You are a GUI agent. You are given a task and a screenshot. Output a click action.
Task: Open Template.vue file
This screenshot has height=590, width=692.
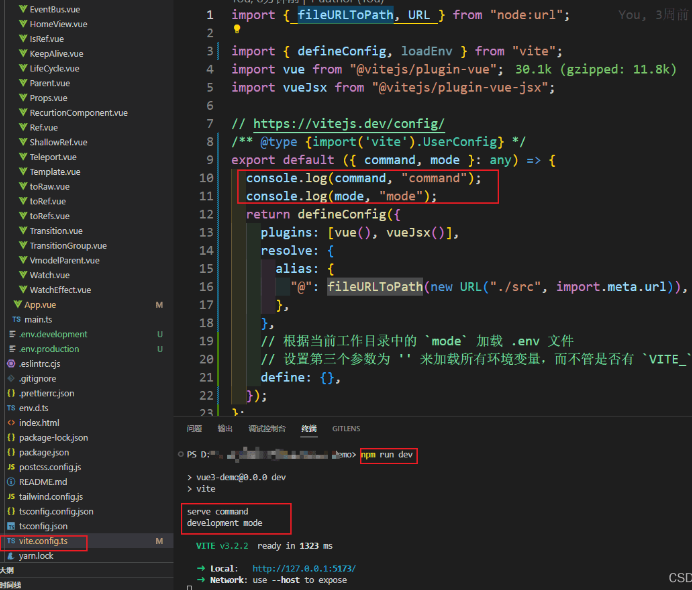[x=55, y=172]
